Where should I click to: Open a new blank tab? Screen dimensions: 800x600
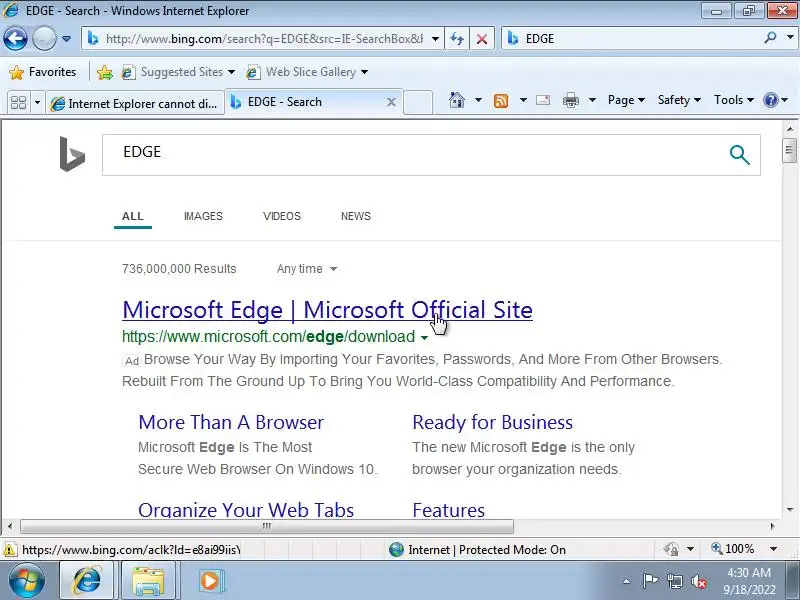click(418, 103)
